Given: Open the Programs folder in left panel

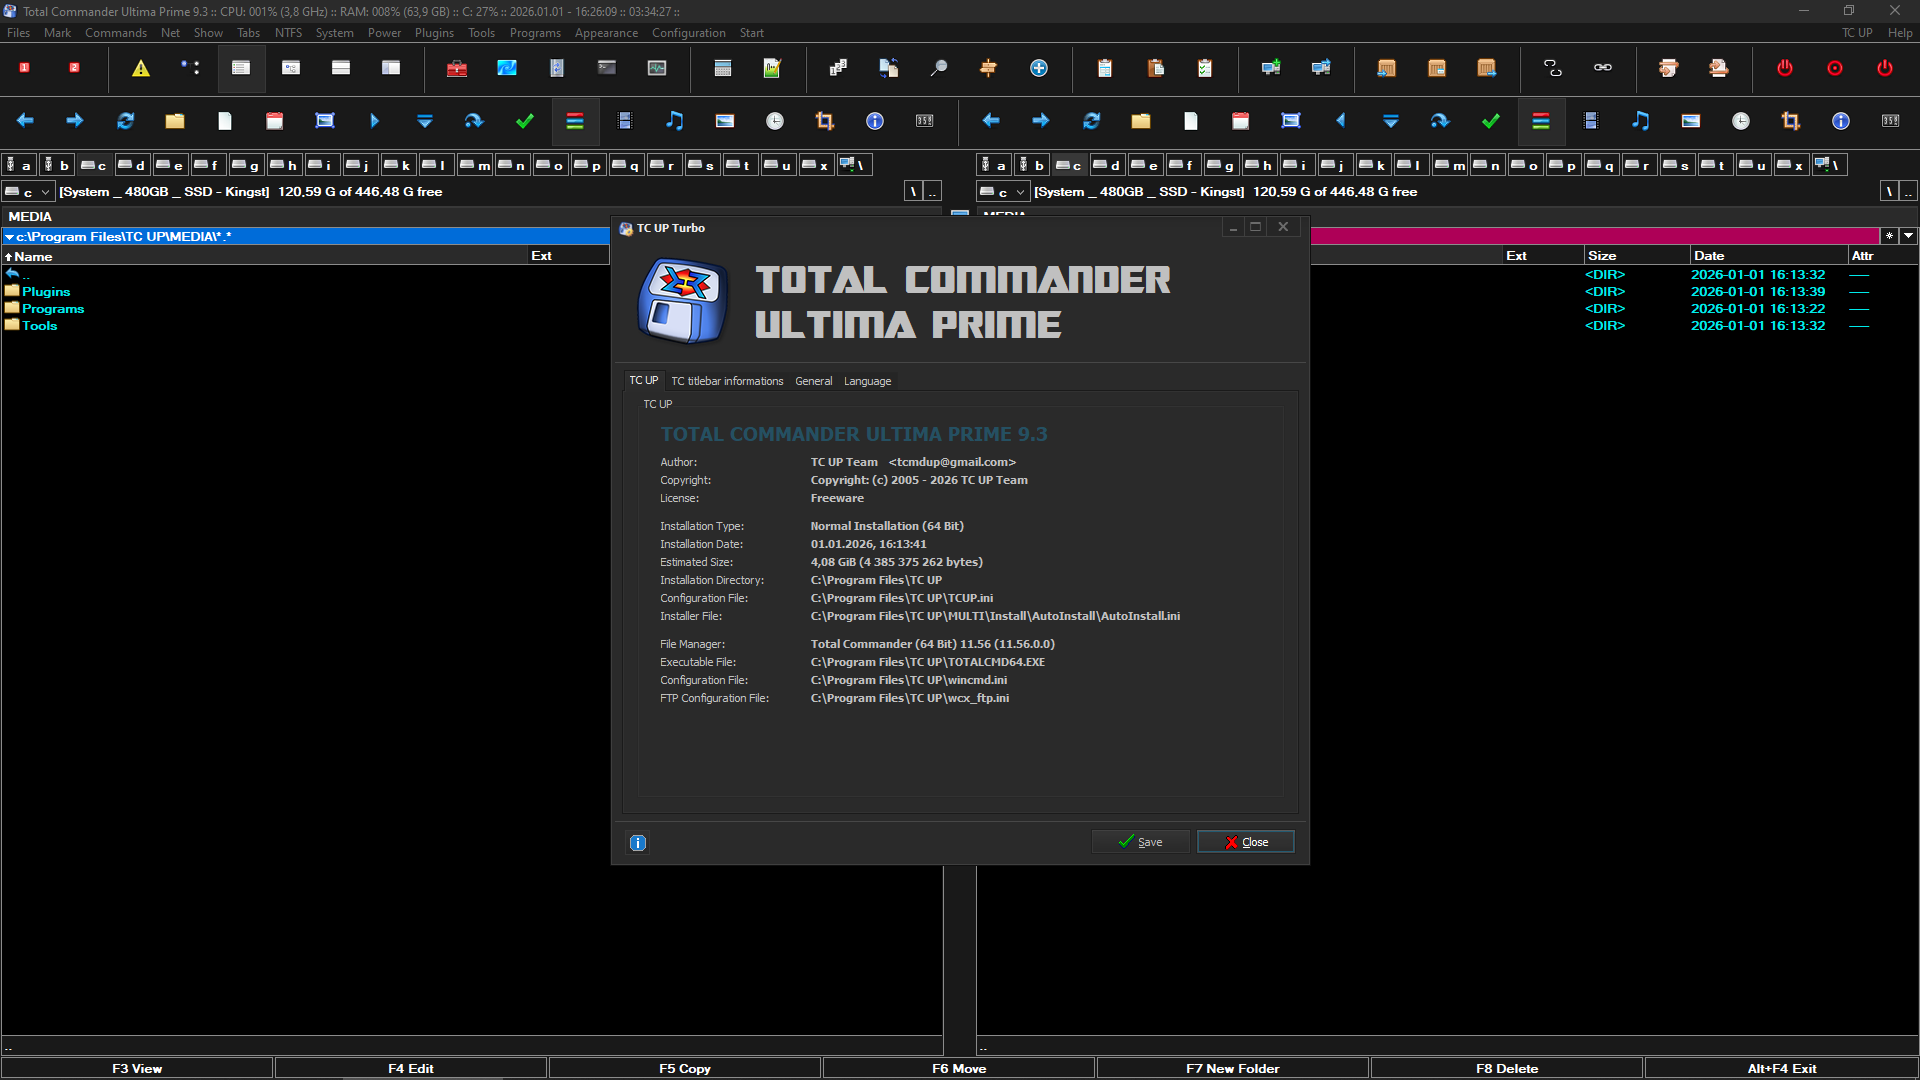Looking at the screenshot, I should (x=53, y=309).
